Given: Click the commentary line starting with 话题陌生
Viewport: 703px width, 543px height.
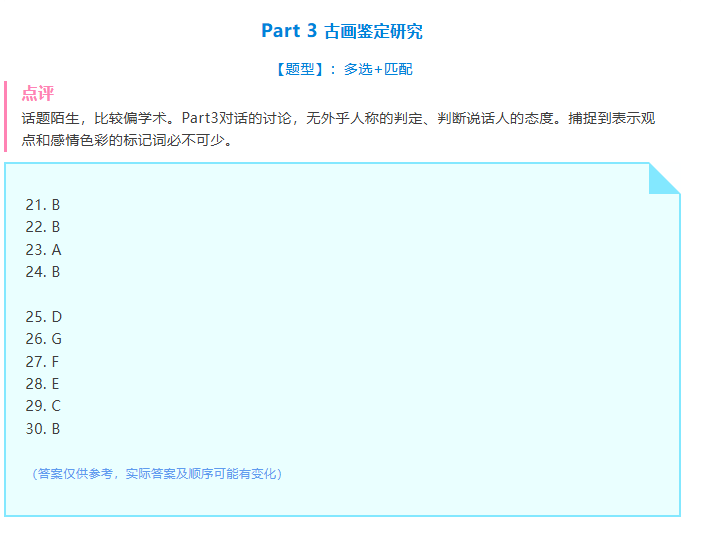Looking at the screenshot, I should (x=338, y=118).
